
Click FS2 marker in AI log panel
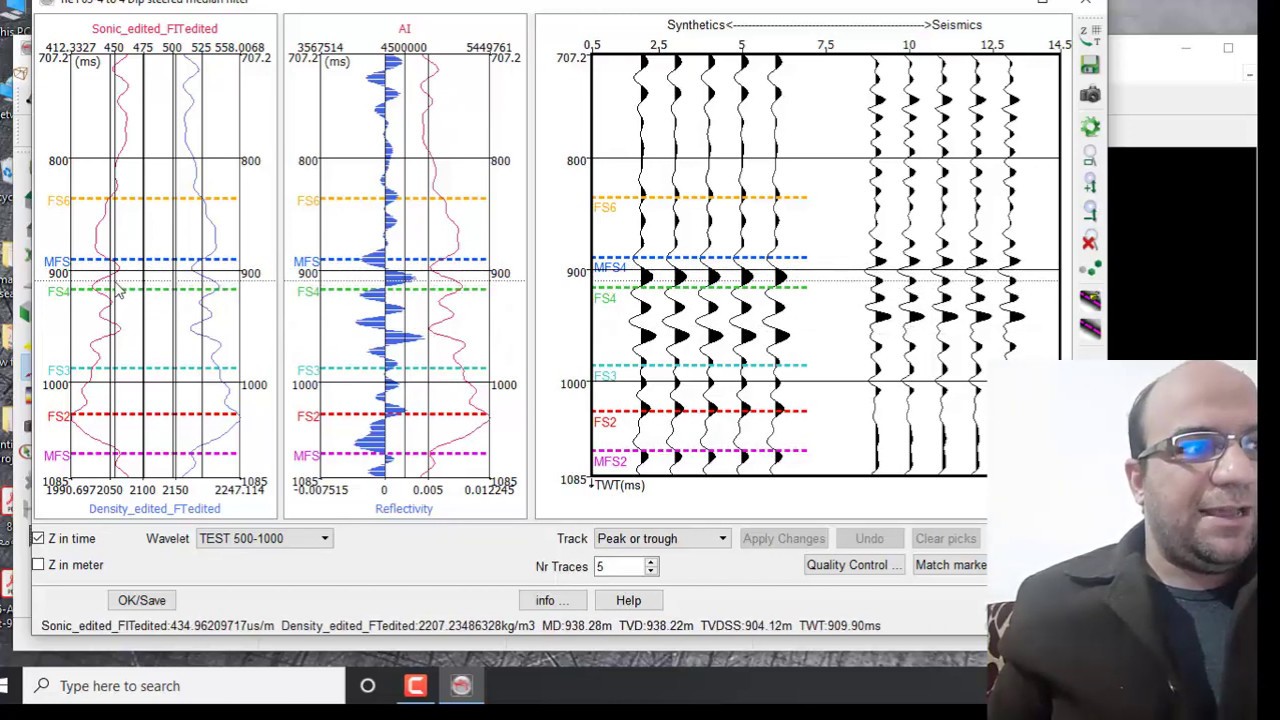[307, 416]
